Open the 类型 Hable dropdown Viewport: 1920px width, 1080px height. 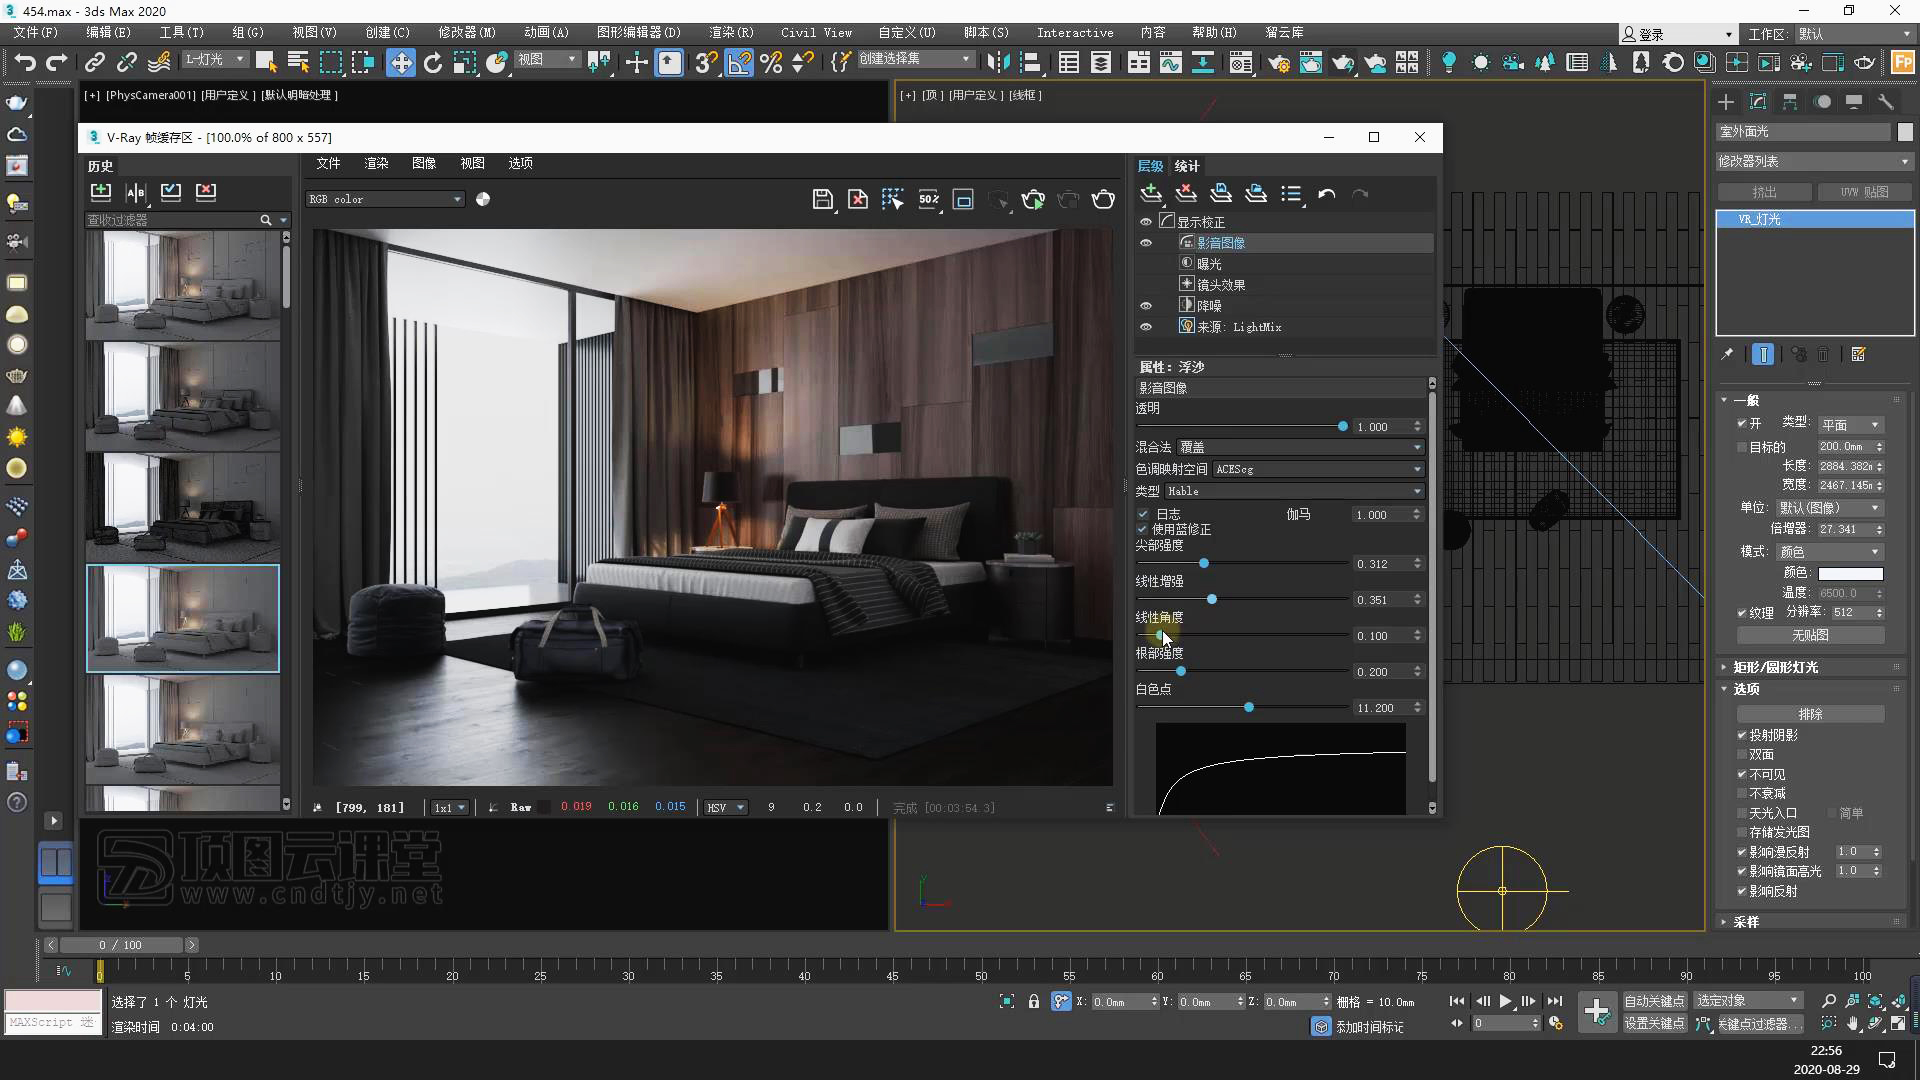[1294, 491]
